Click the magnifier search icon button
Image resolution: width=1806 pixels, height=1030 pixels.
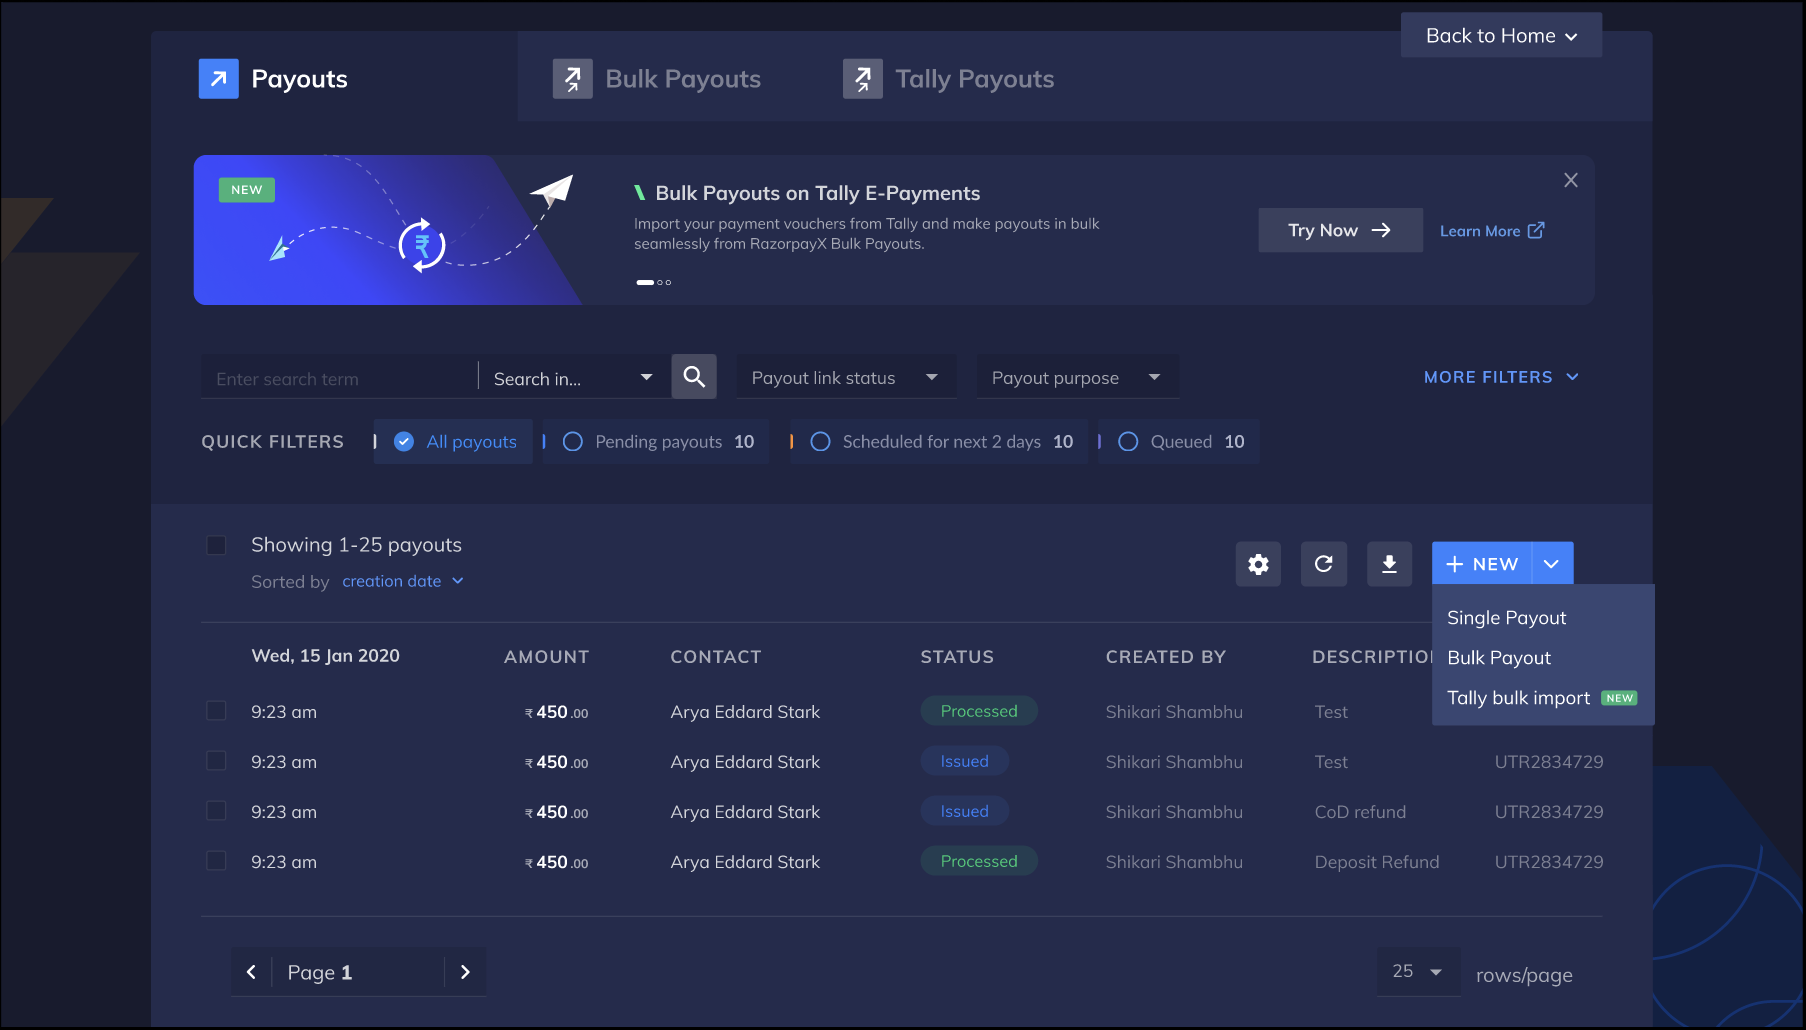point(694,377)
